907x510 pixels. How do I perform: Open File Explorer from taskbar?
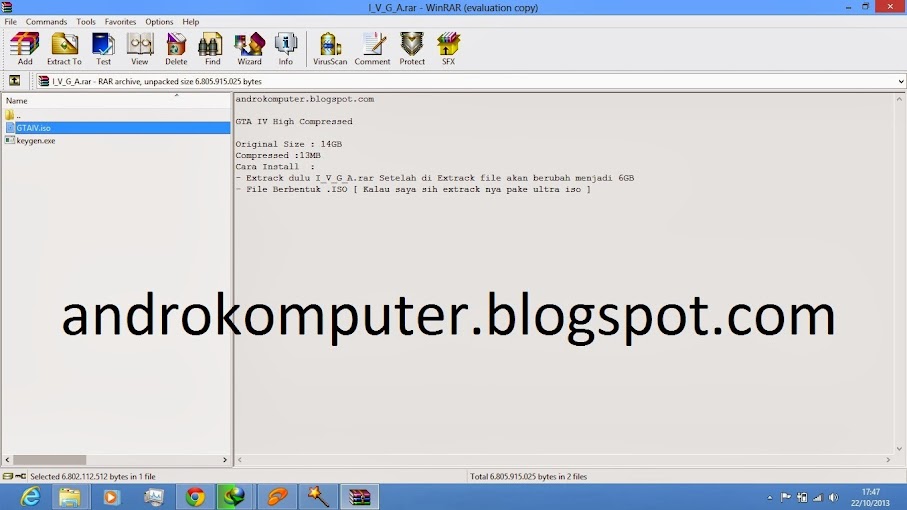(69, 497)
